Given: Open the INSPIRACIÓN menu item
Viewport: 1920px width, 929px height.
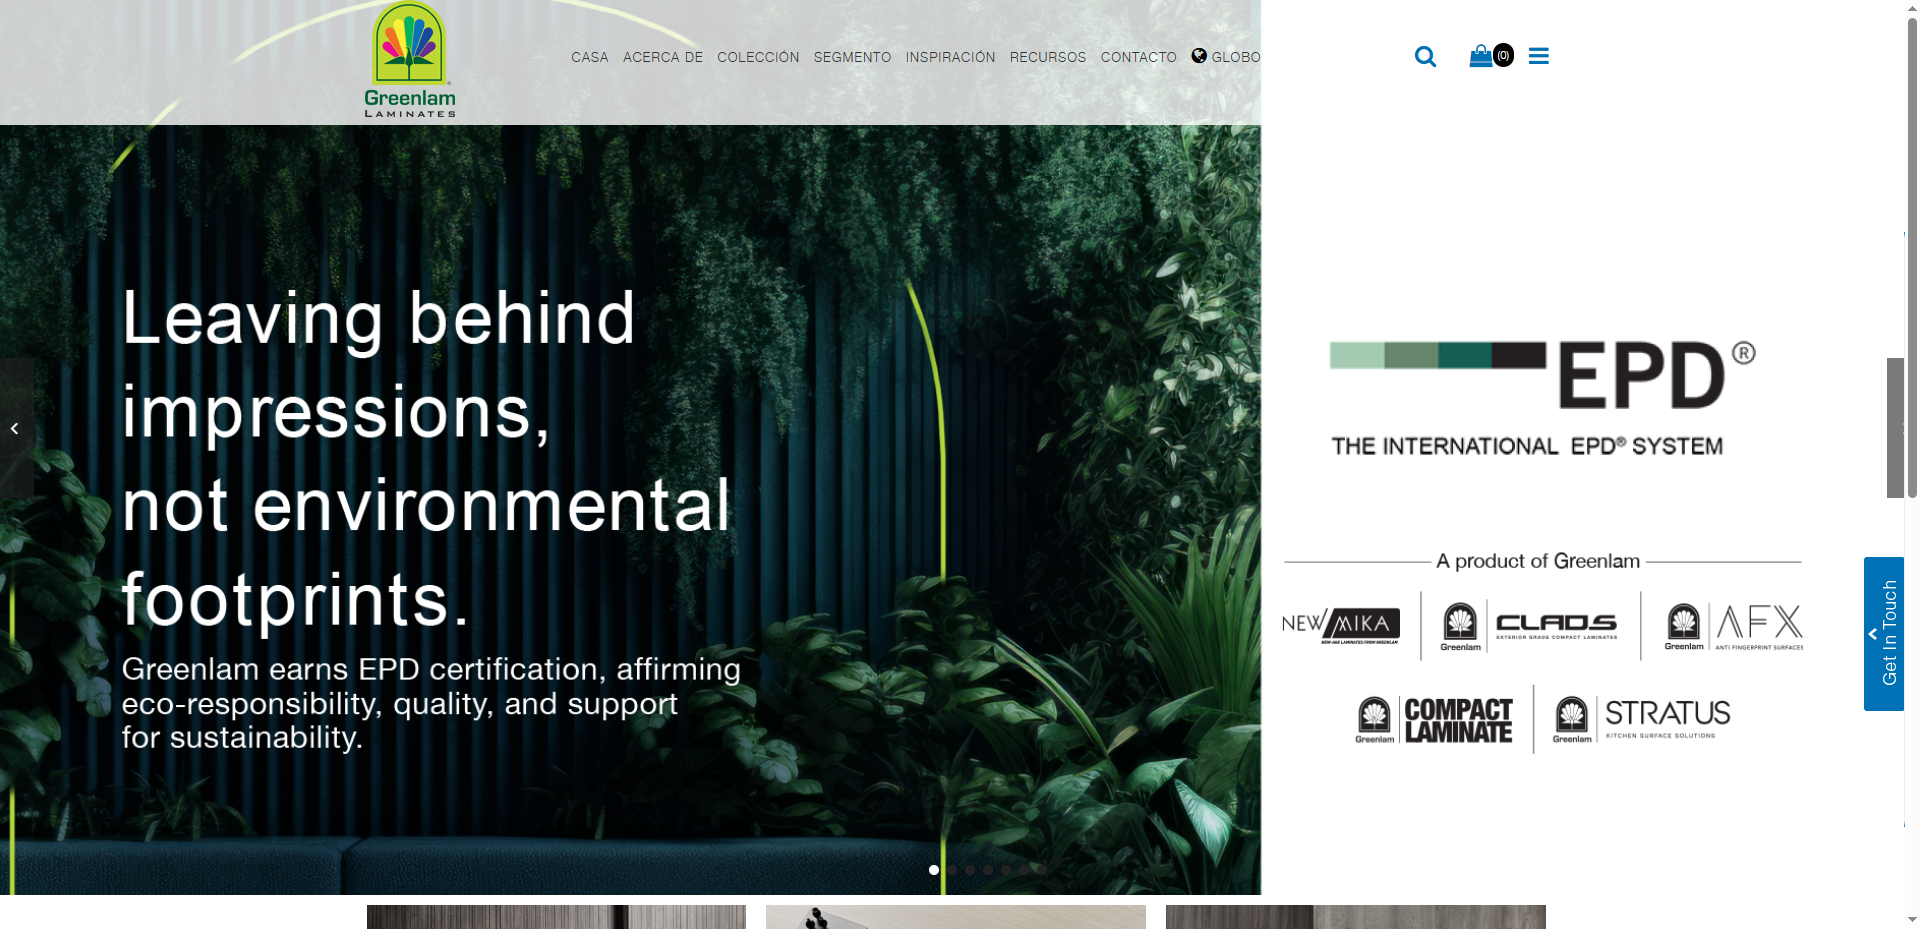Looking at the screenshot, I should click(950, 57).
